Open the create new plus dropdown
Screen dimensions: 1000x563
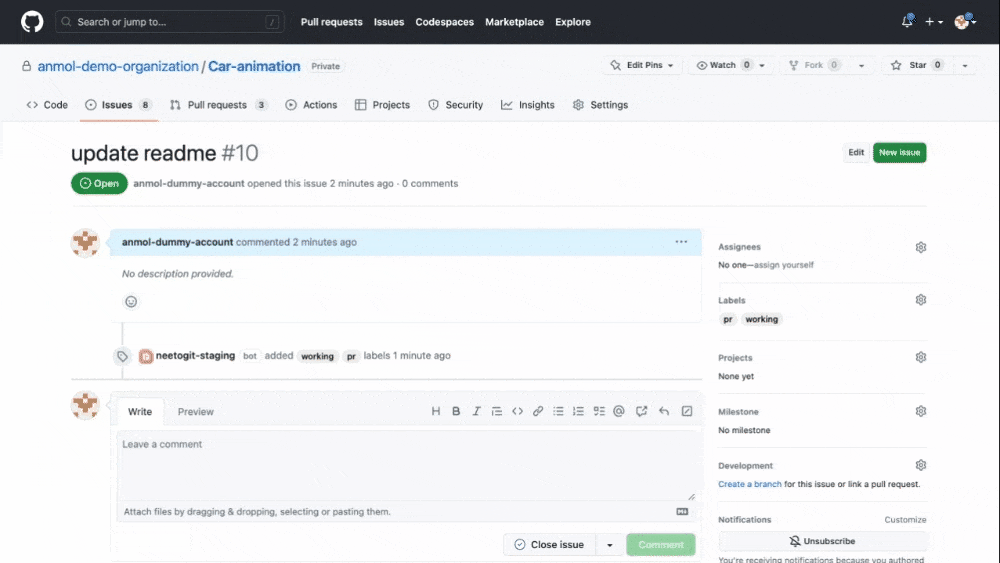point(934,22)
